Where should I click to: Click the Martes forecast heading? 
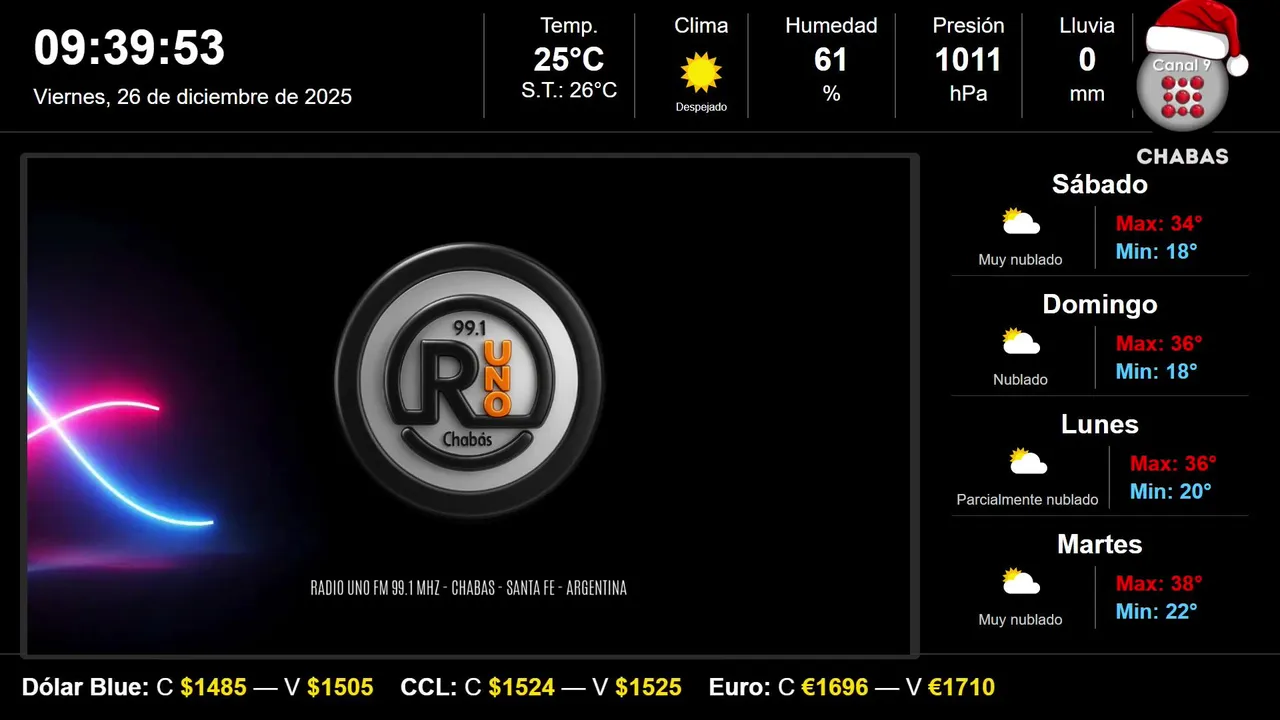(x=1100, y=544)
